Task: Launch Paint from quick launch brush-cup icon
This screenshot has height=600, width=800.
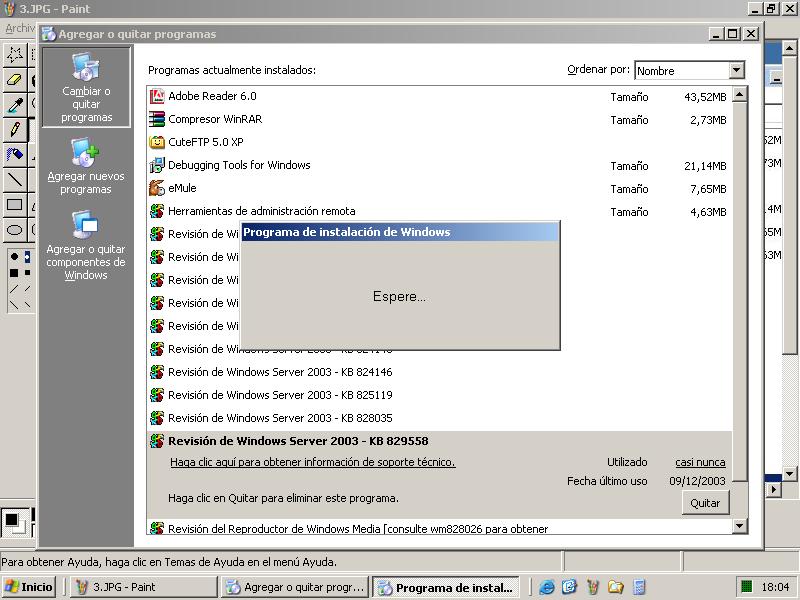Action: pyautogui.click(x=592, y=587)
